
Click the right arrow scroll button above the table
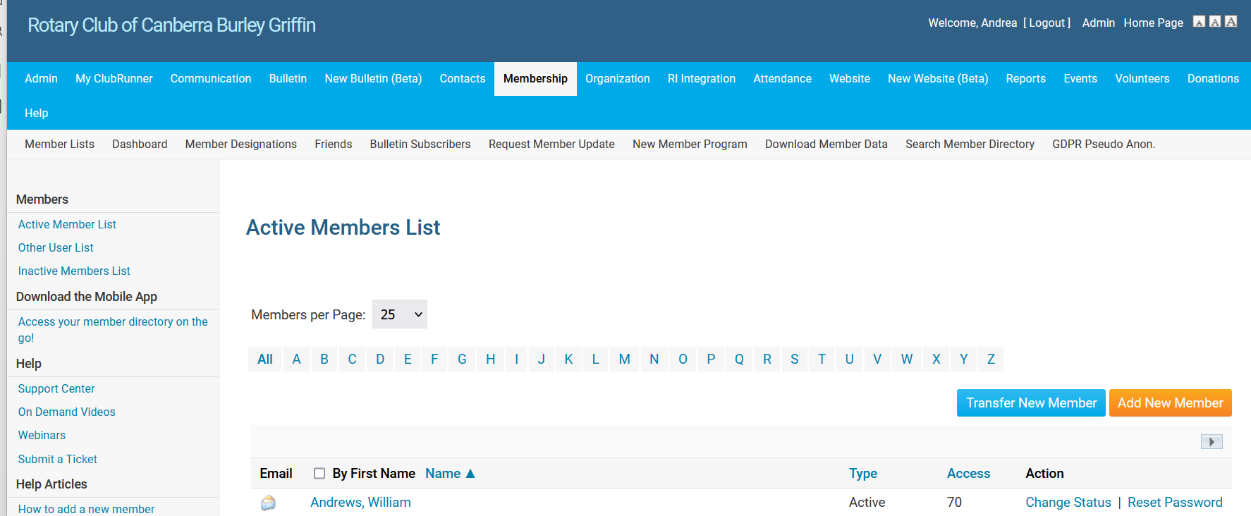point(1211,442)
